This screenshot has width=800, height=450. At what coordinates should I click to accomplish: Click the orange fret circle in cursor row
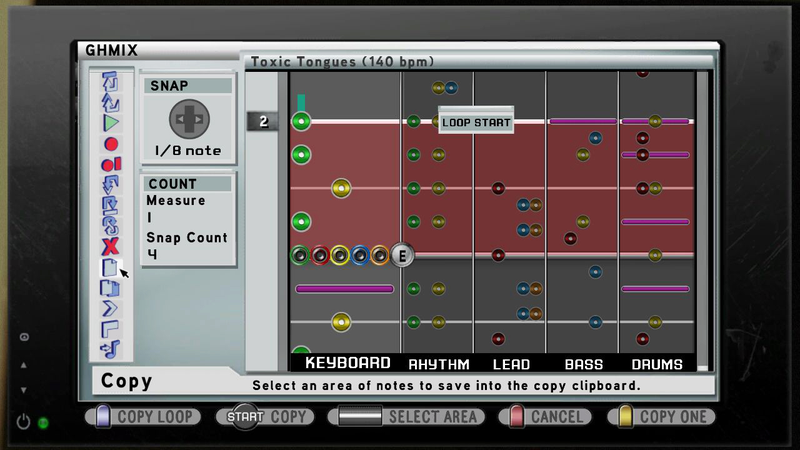pyautogui.click(x=380, y=255)
